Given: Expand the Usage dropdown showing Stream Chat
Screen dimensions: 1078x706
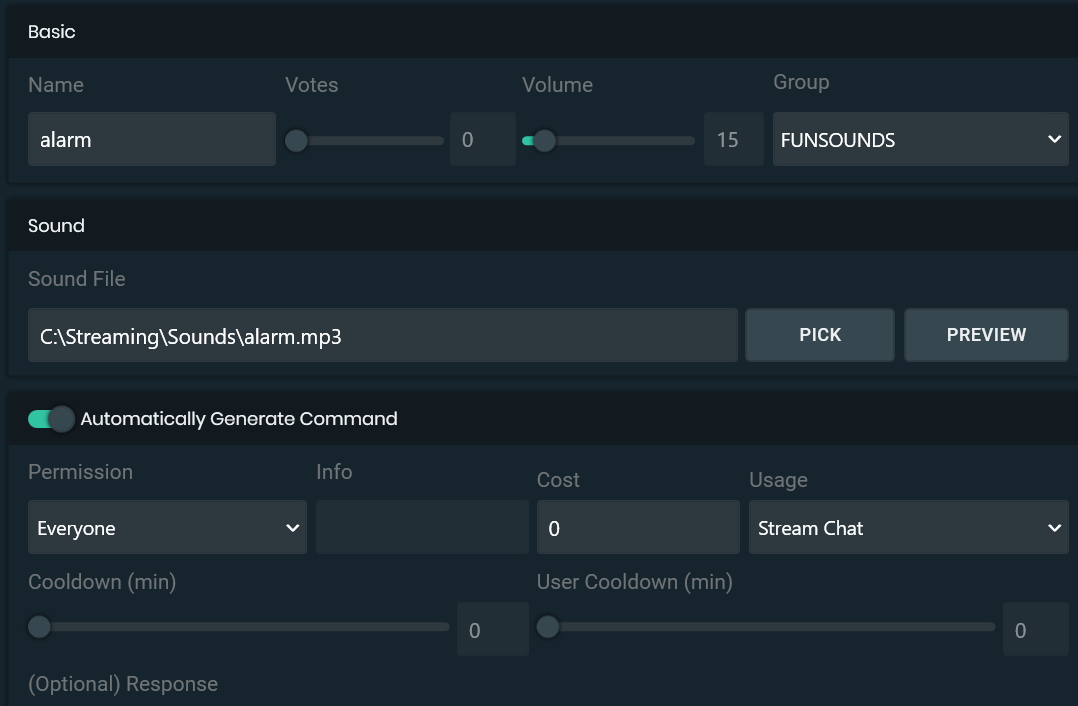Looking at the screenshot, I should click(907, 528).
